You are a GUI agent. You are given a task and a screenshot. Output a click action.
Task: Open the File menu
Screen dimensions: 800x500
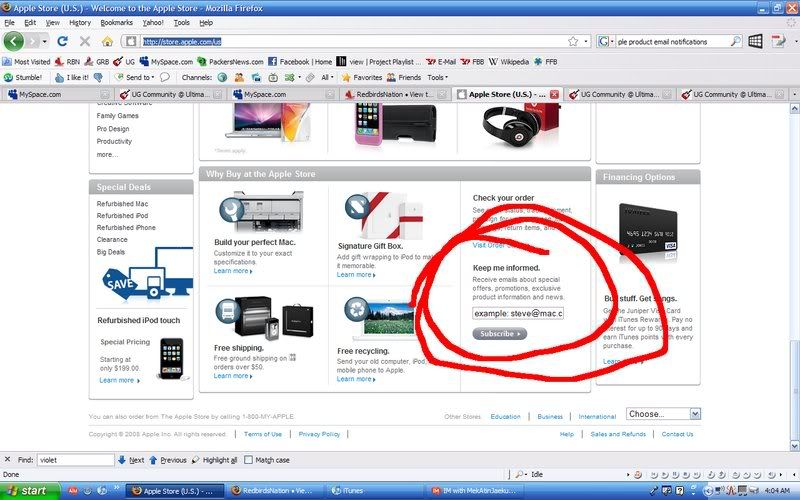[10, 22]
